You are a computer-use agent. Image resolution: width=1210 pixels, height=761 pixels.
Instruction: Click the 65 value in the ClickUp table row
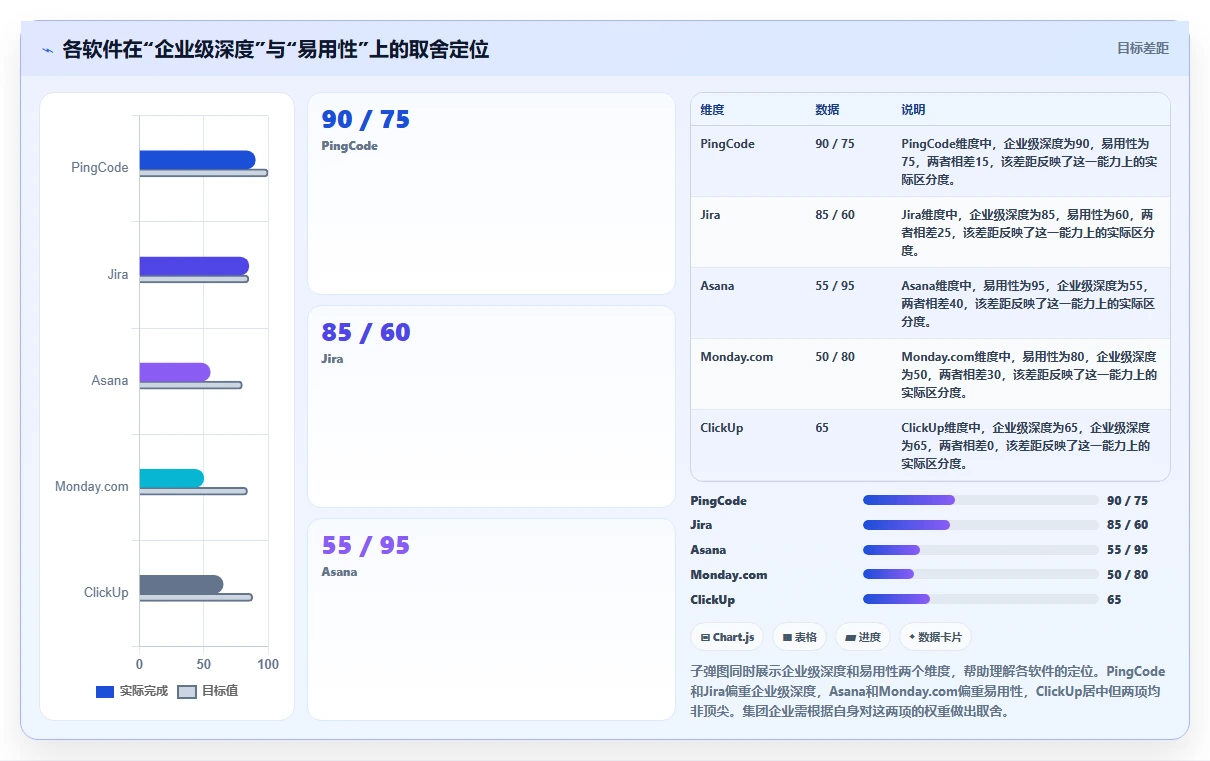click(x=822, y=428)
